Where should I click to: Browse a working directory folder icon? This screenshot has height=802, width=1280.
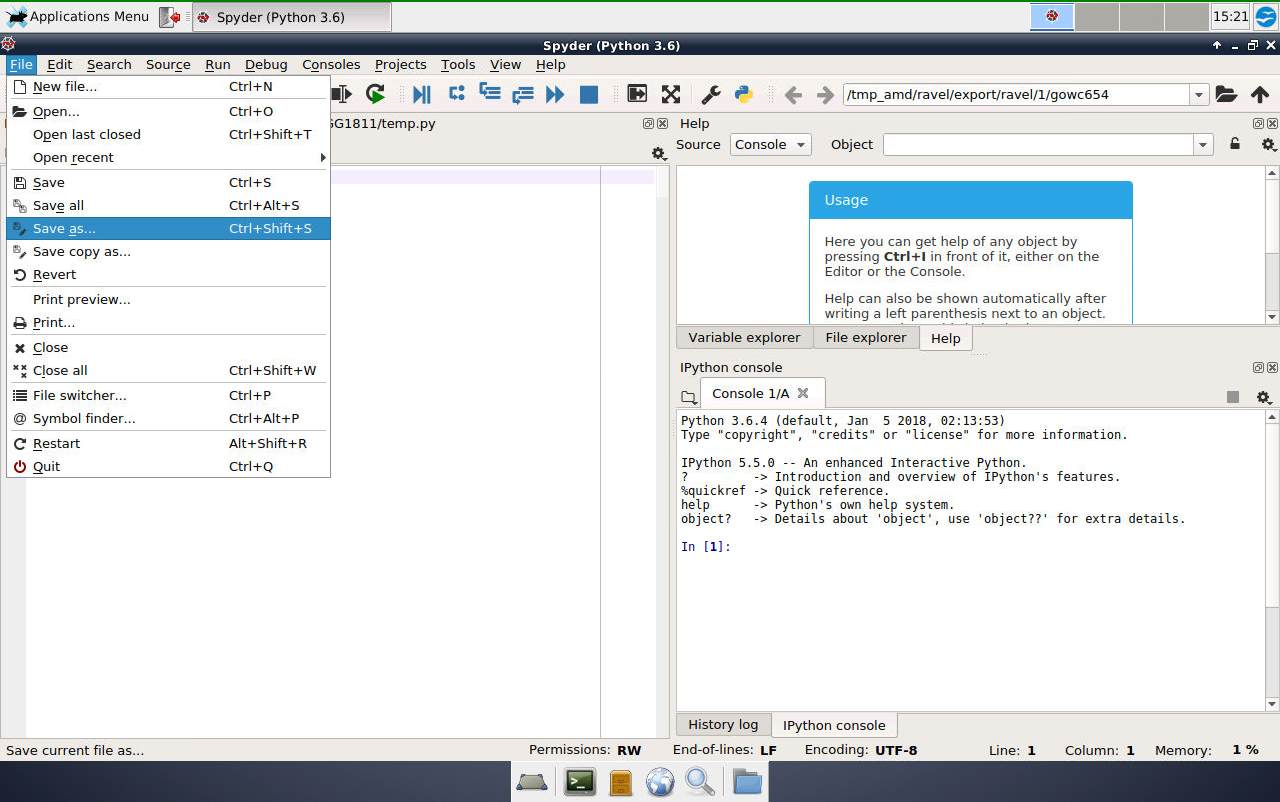1226,94
